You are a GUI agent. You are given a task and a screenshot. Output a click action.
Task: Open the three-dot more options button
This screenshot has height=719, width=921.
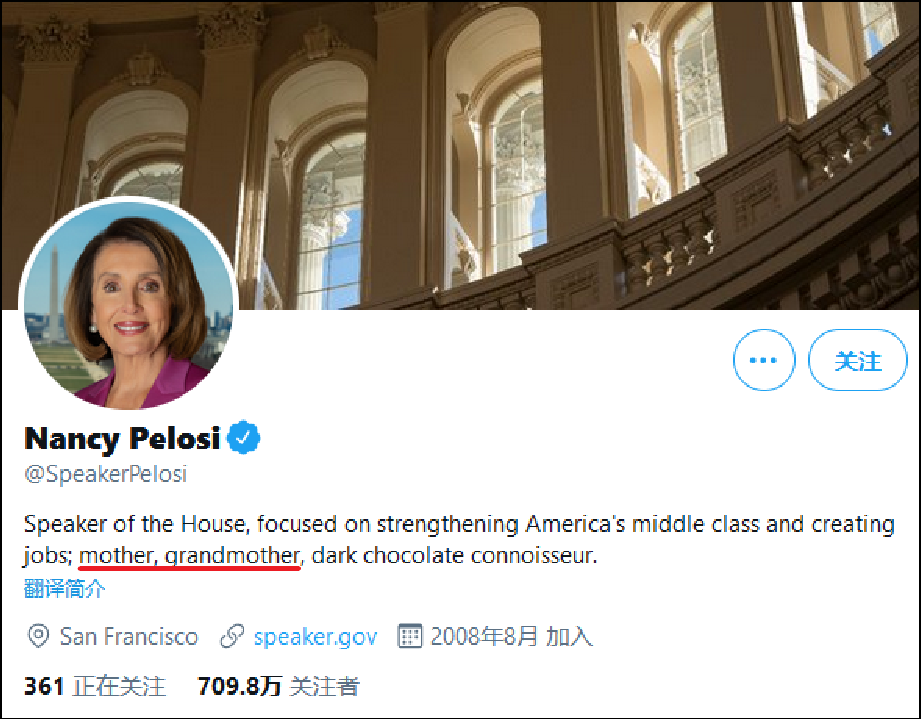[x=764, y=359]
